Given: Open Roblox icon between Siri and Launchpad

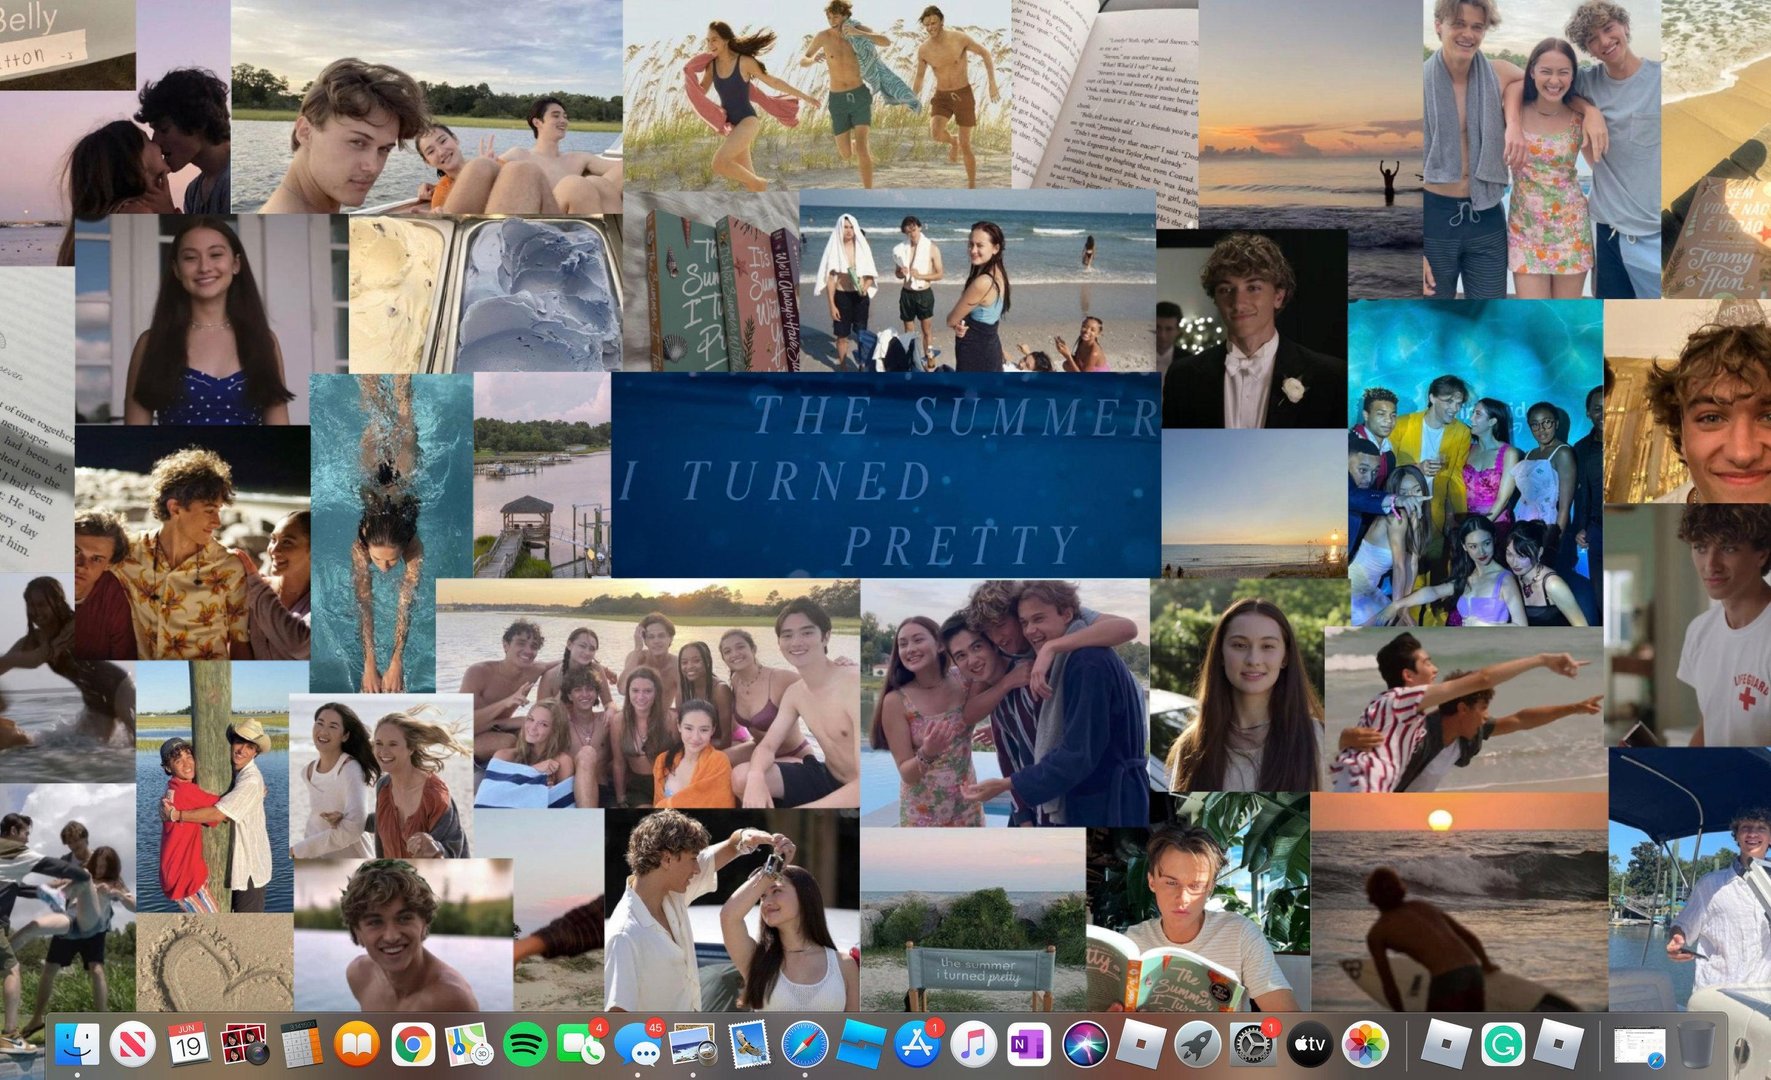Looking at the screenshot, I should click(1140, 1046).
